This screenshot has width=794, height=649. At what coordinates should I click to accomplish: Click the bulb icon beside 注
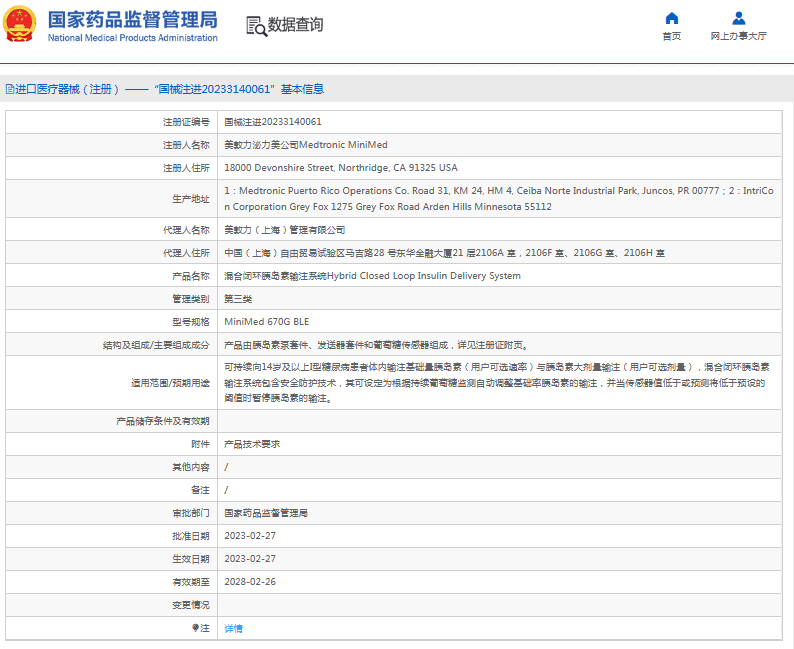pos(195,628)
